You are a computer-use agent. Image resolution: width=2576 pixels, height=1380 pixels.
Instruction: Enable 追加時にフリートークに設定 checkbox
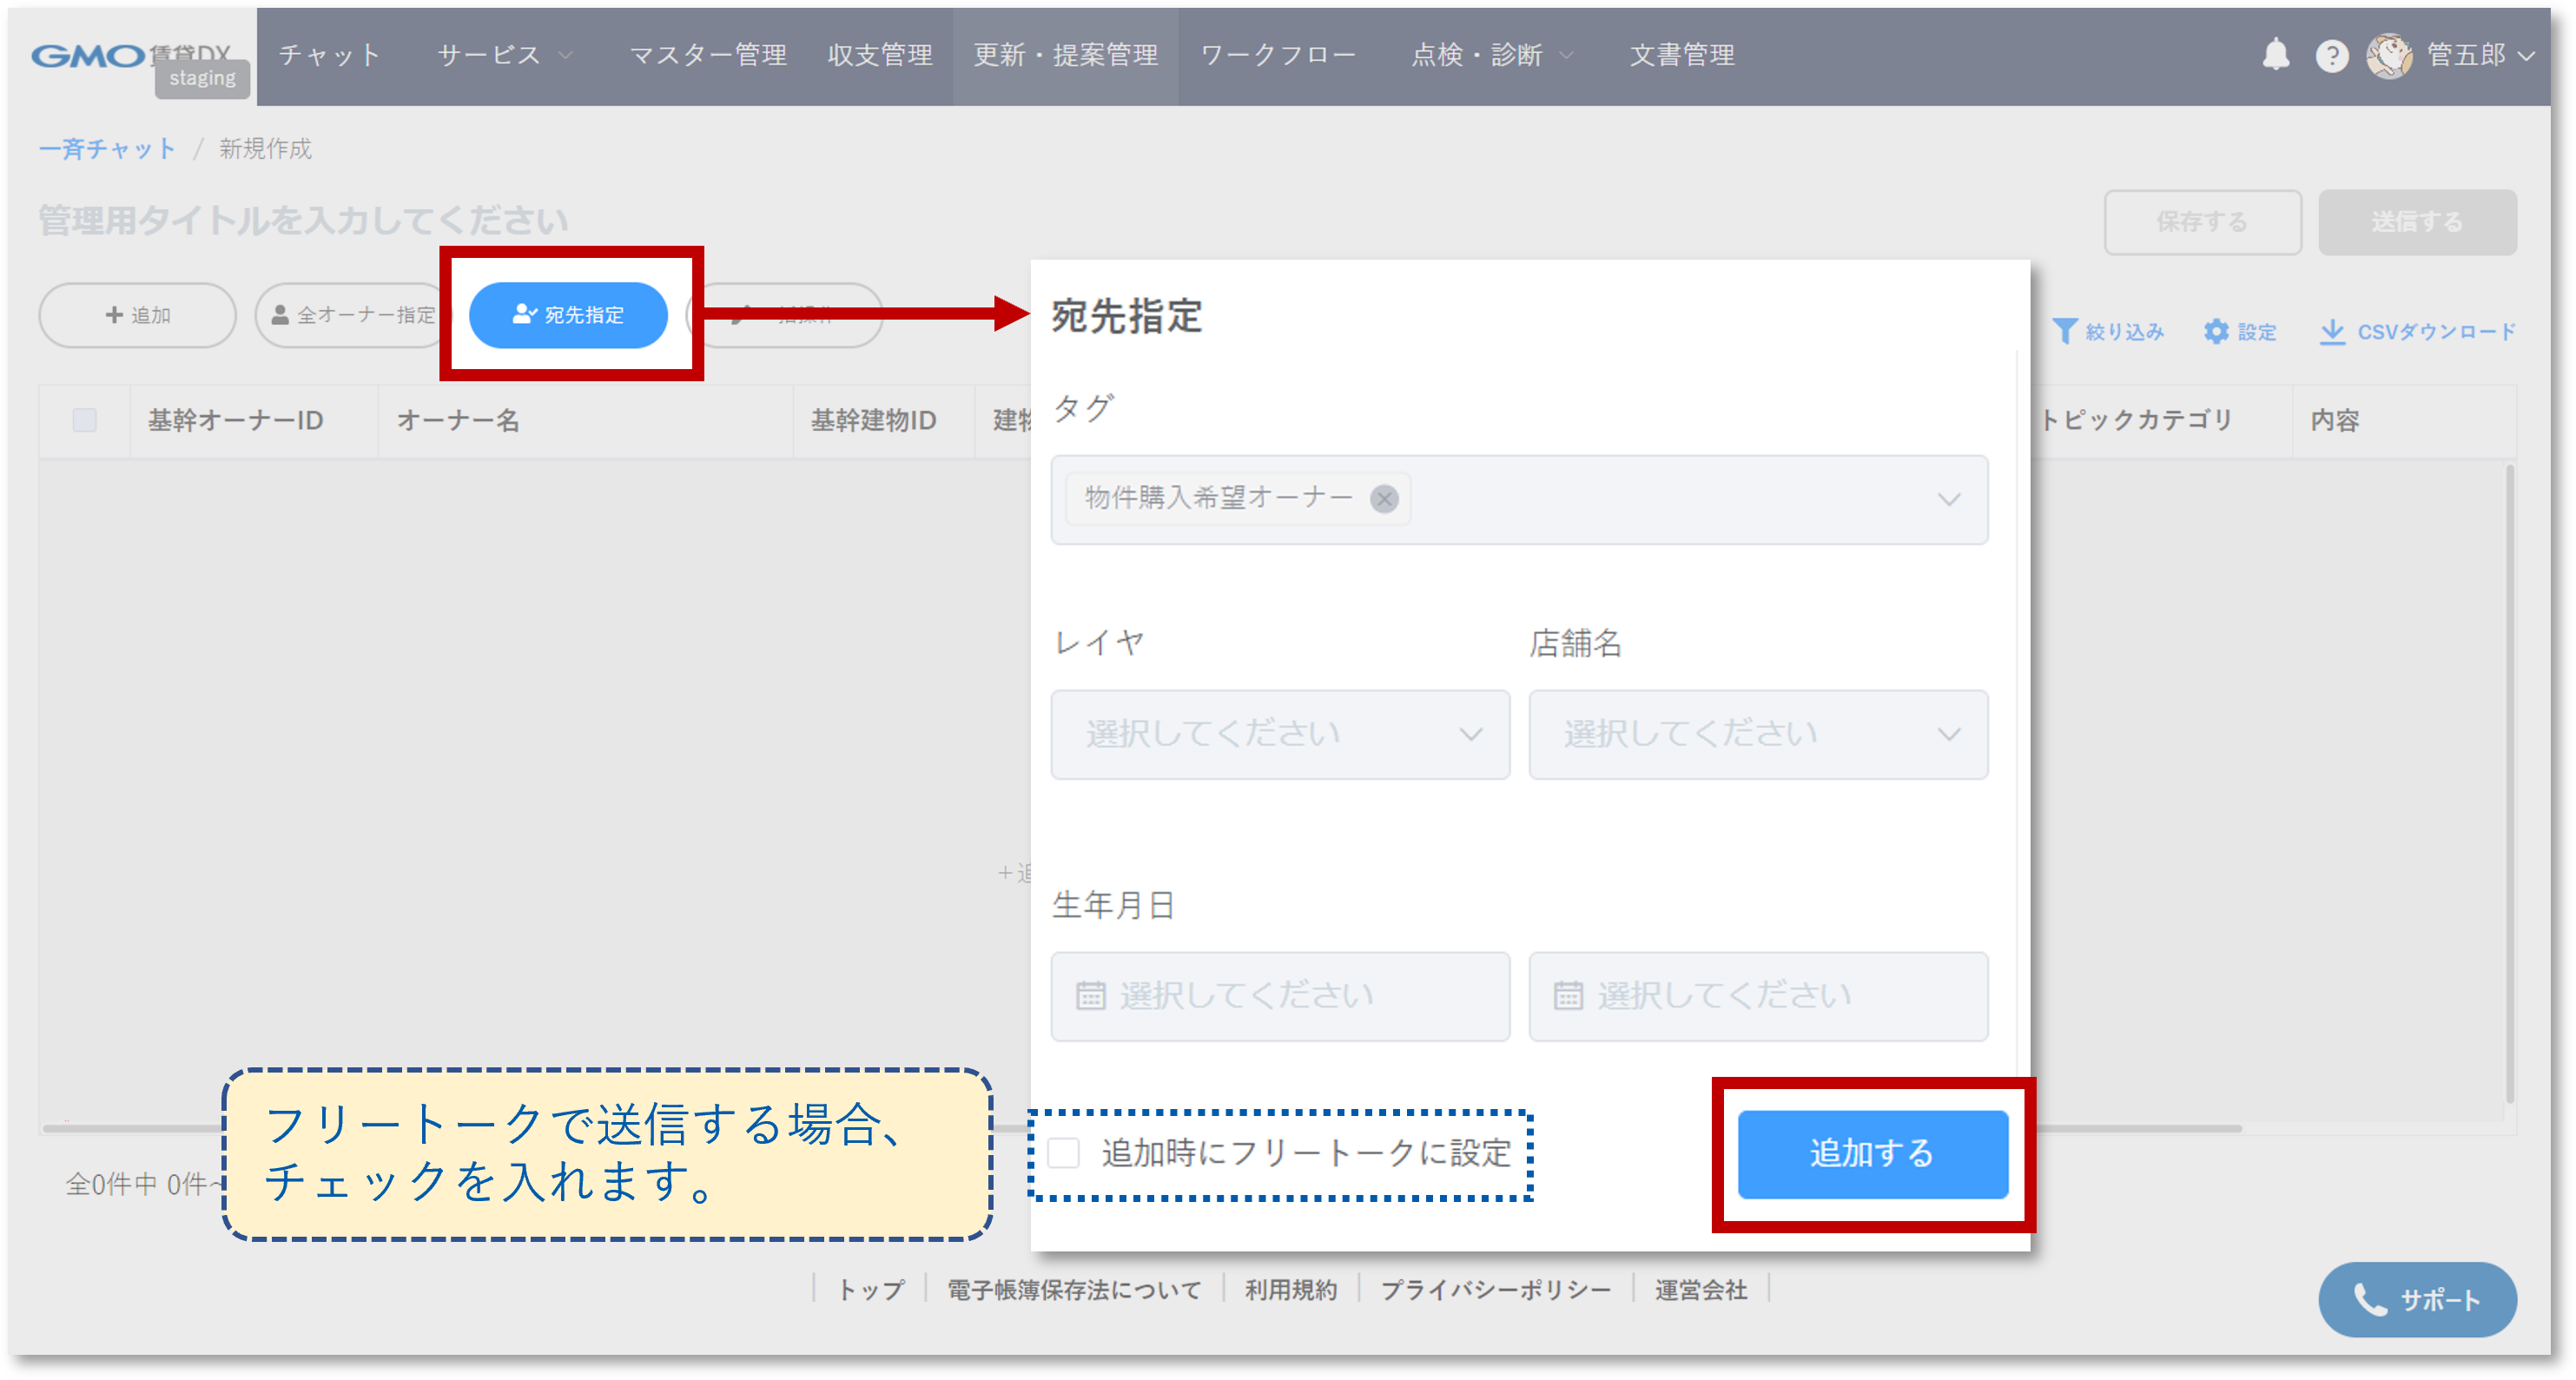pos(1063,1153)
